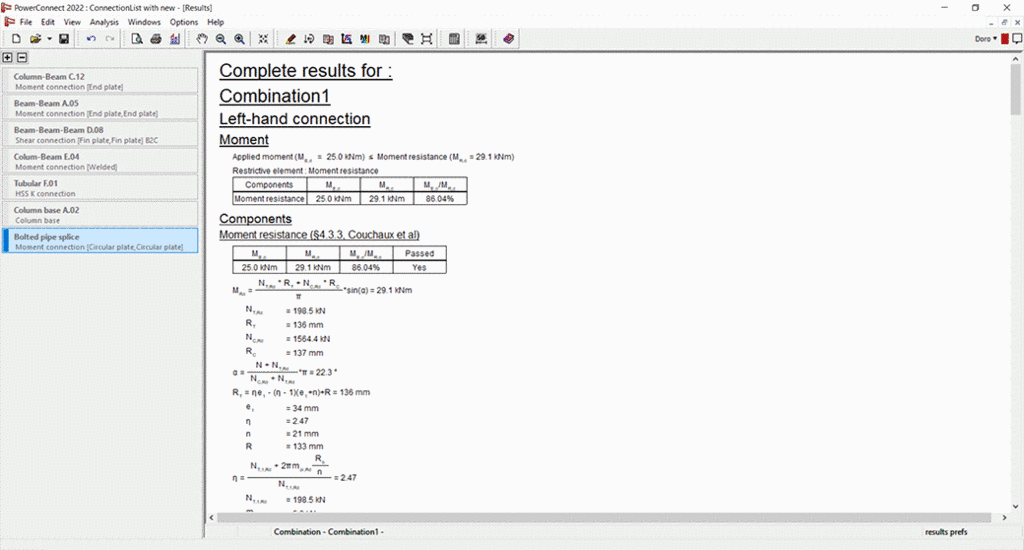
Task: Open the Analysis menu
Action: [x=104, y=22]
